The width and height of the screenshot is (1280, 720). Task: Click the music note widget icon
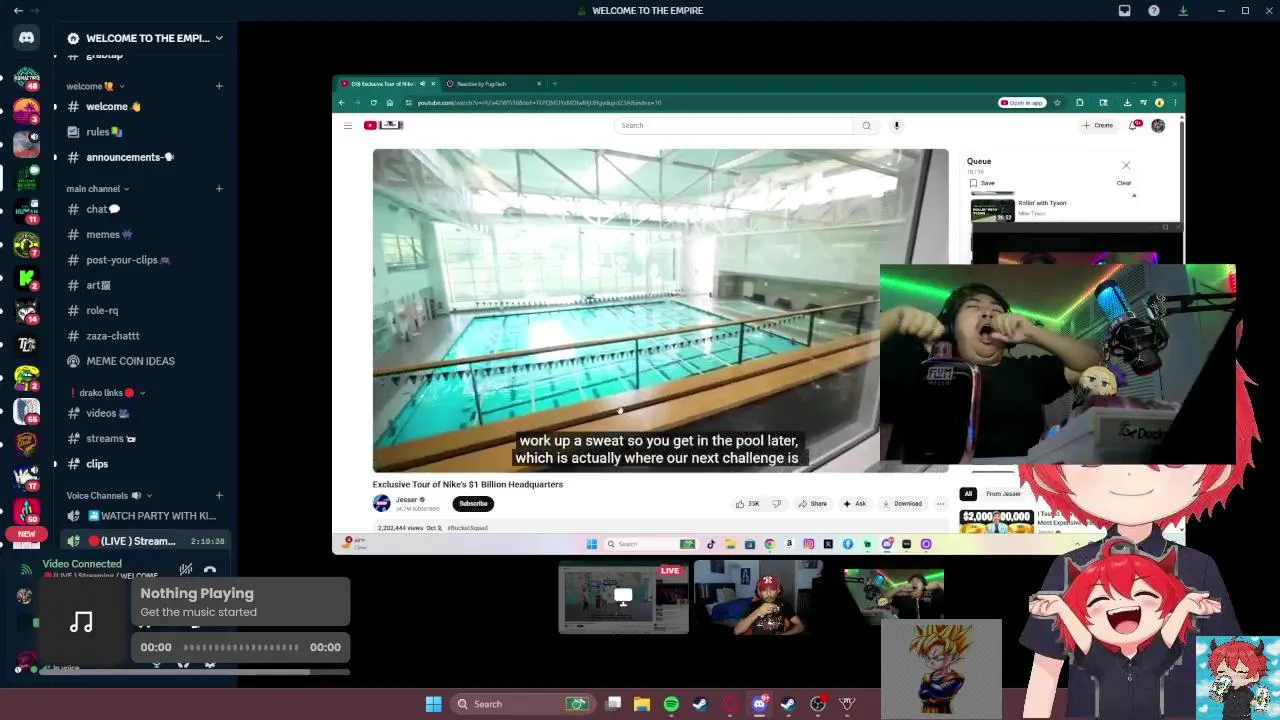(82, 622)
